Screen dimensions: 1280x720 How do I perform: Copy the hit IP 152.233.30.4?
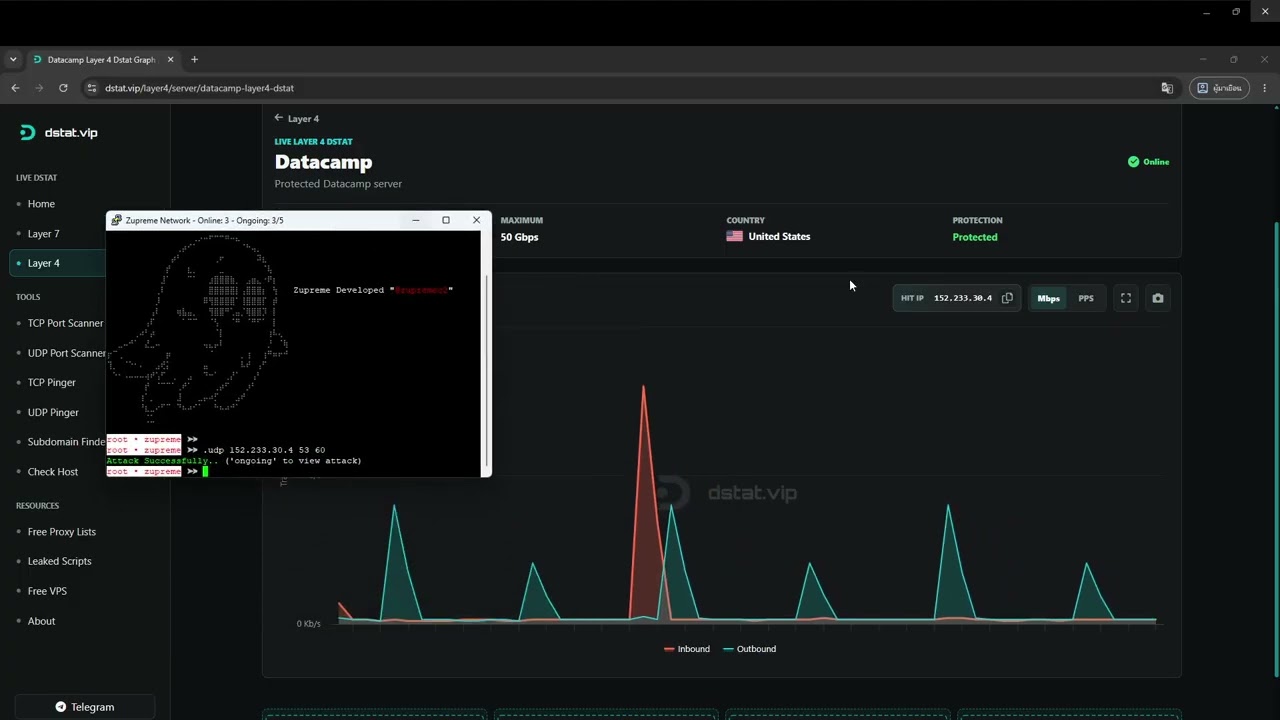pyautogui.click(x=1007, y=298)
